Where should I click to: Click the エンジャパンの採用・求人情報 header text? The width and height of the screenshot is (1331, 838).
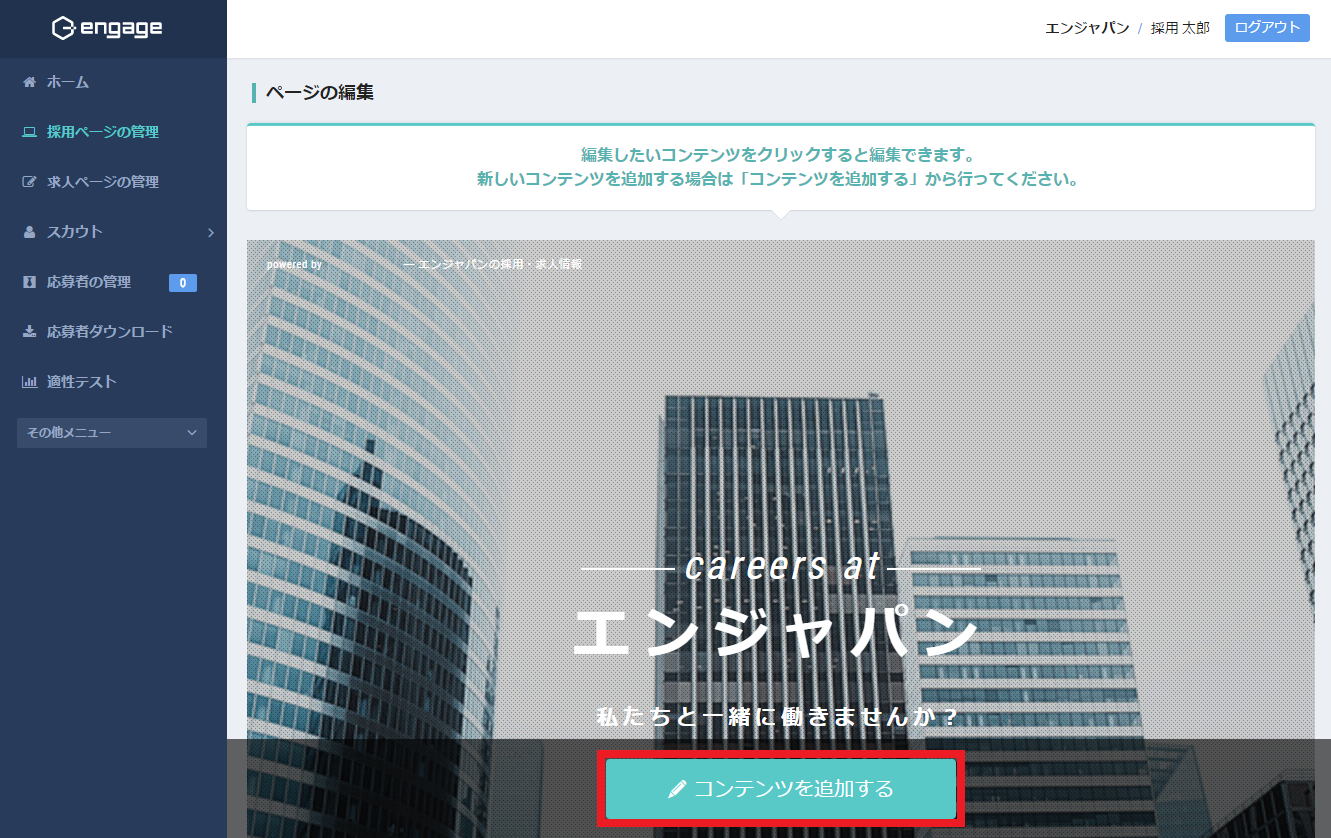click(499, 265)
